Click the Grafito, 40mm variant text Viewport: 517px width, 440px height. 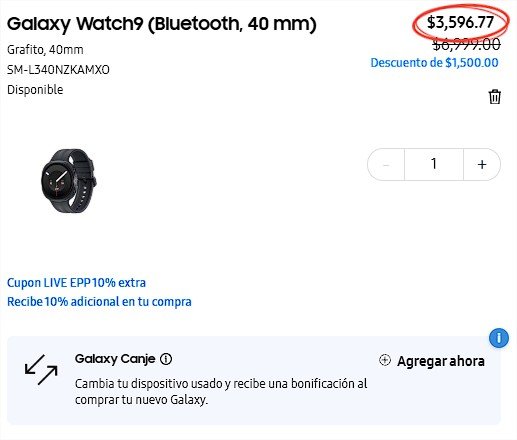[45, 50]
